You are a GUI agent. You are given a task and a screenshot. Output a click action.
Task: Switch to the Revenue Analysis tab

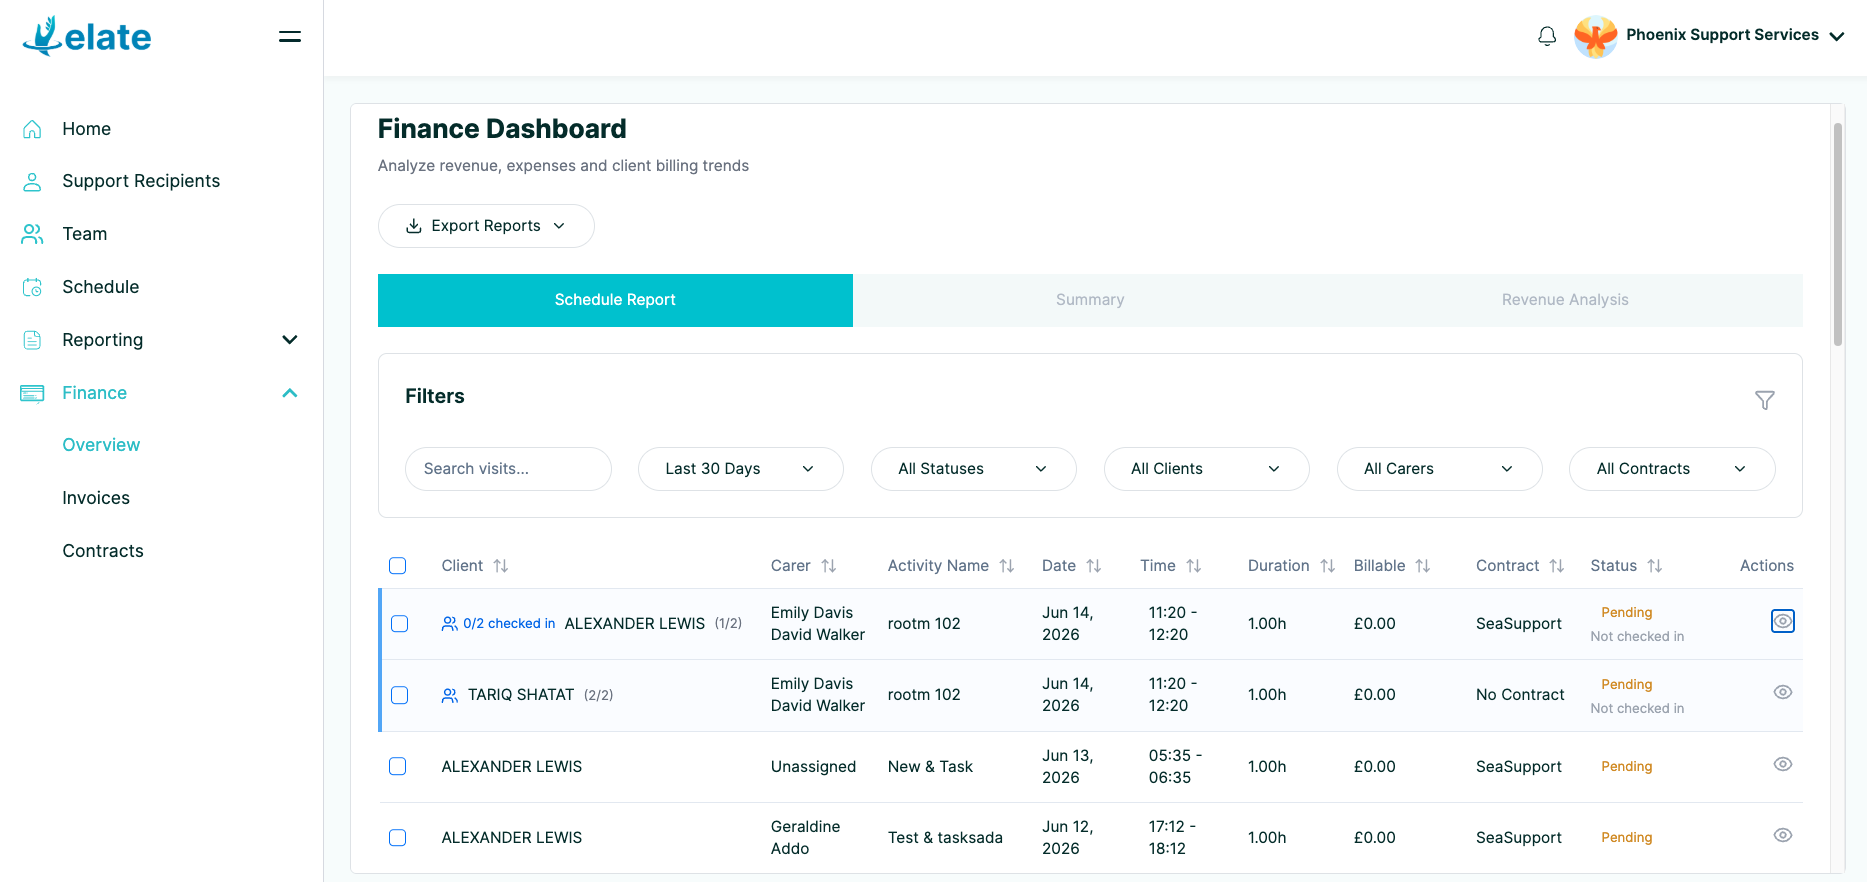coord(1565,300)
